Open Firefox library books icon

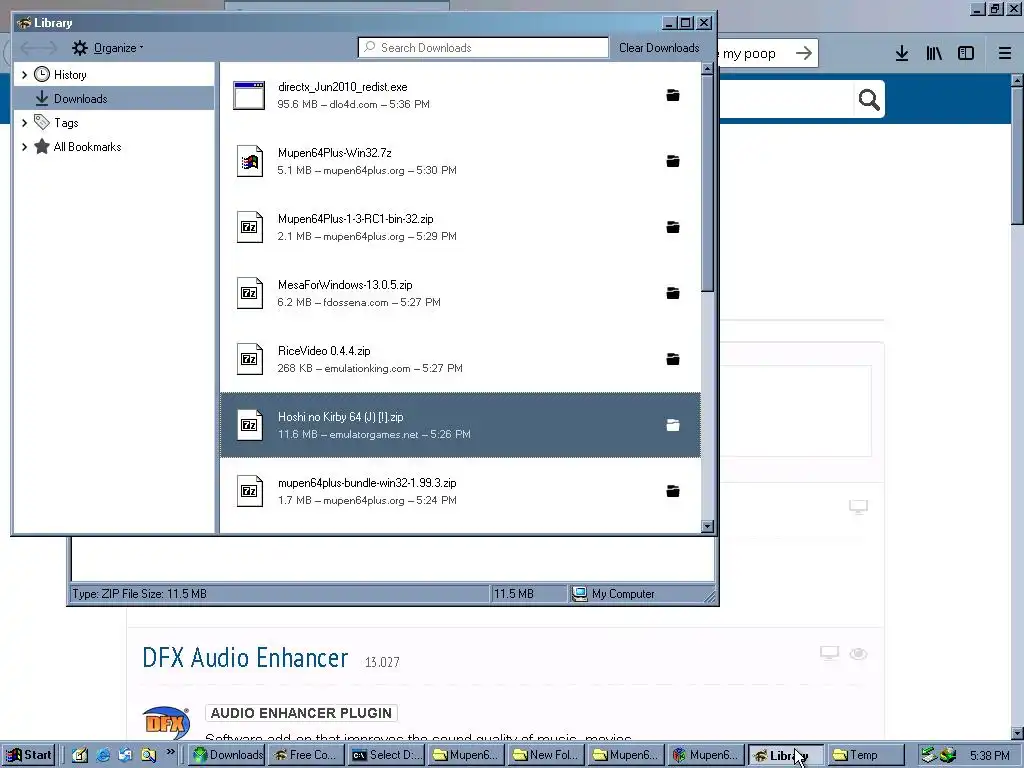(934, 54)
